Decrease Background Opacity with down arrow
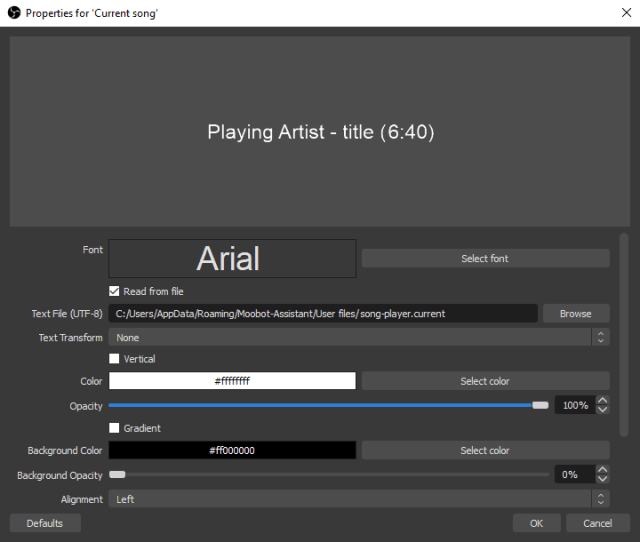This screenshot has width=640, height=542. [x=602, y=479]
